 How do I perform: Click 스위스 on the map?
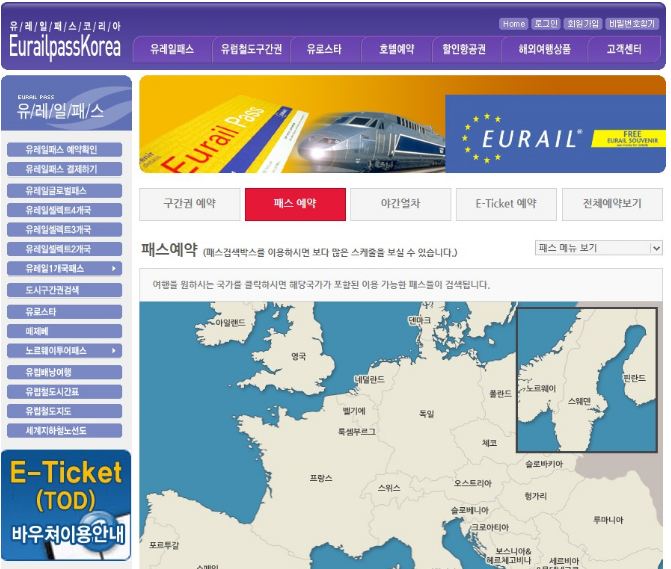tap(389, 488)
